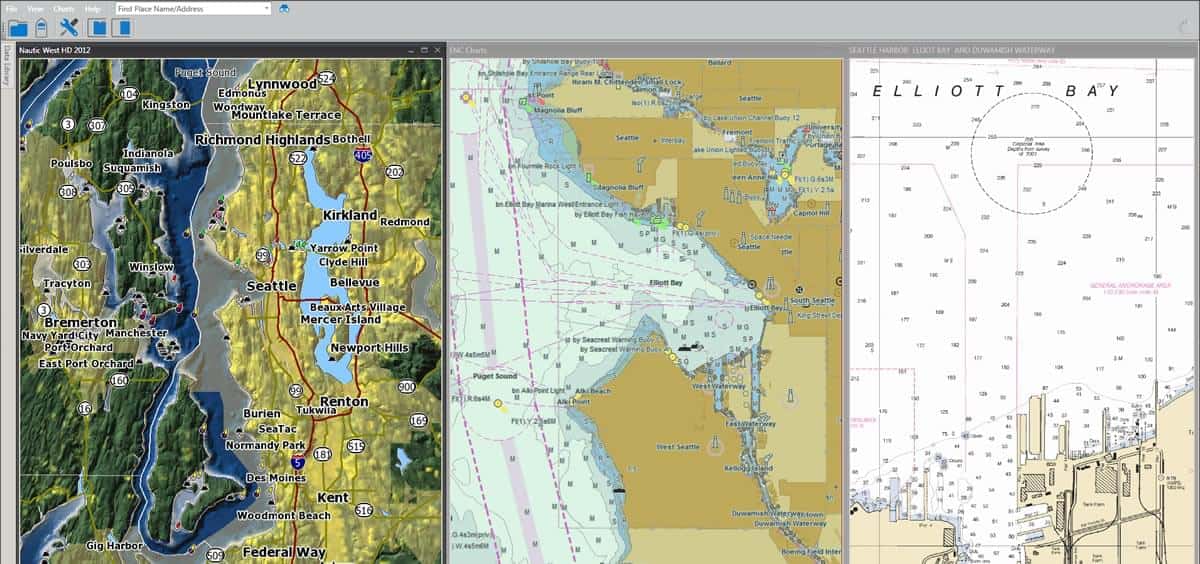
Task: Click the Seattle city label on the relief map
Action: pos(271,286)
